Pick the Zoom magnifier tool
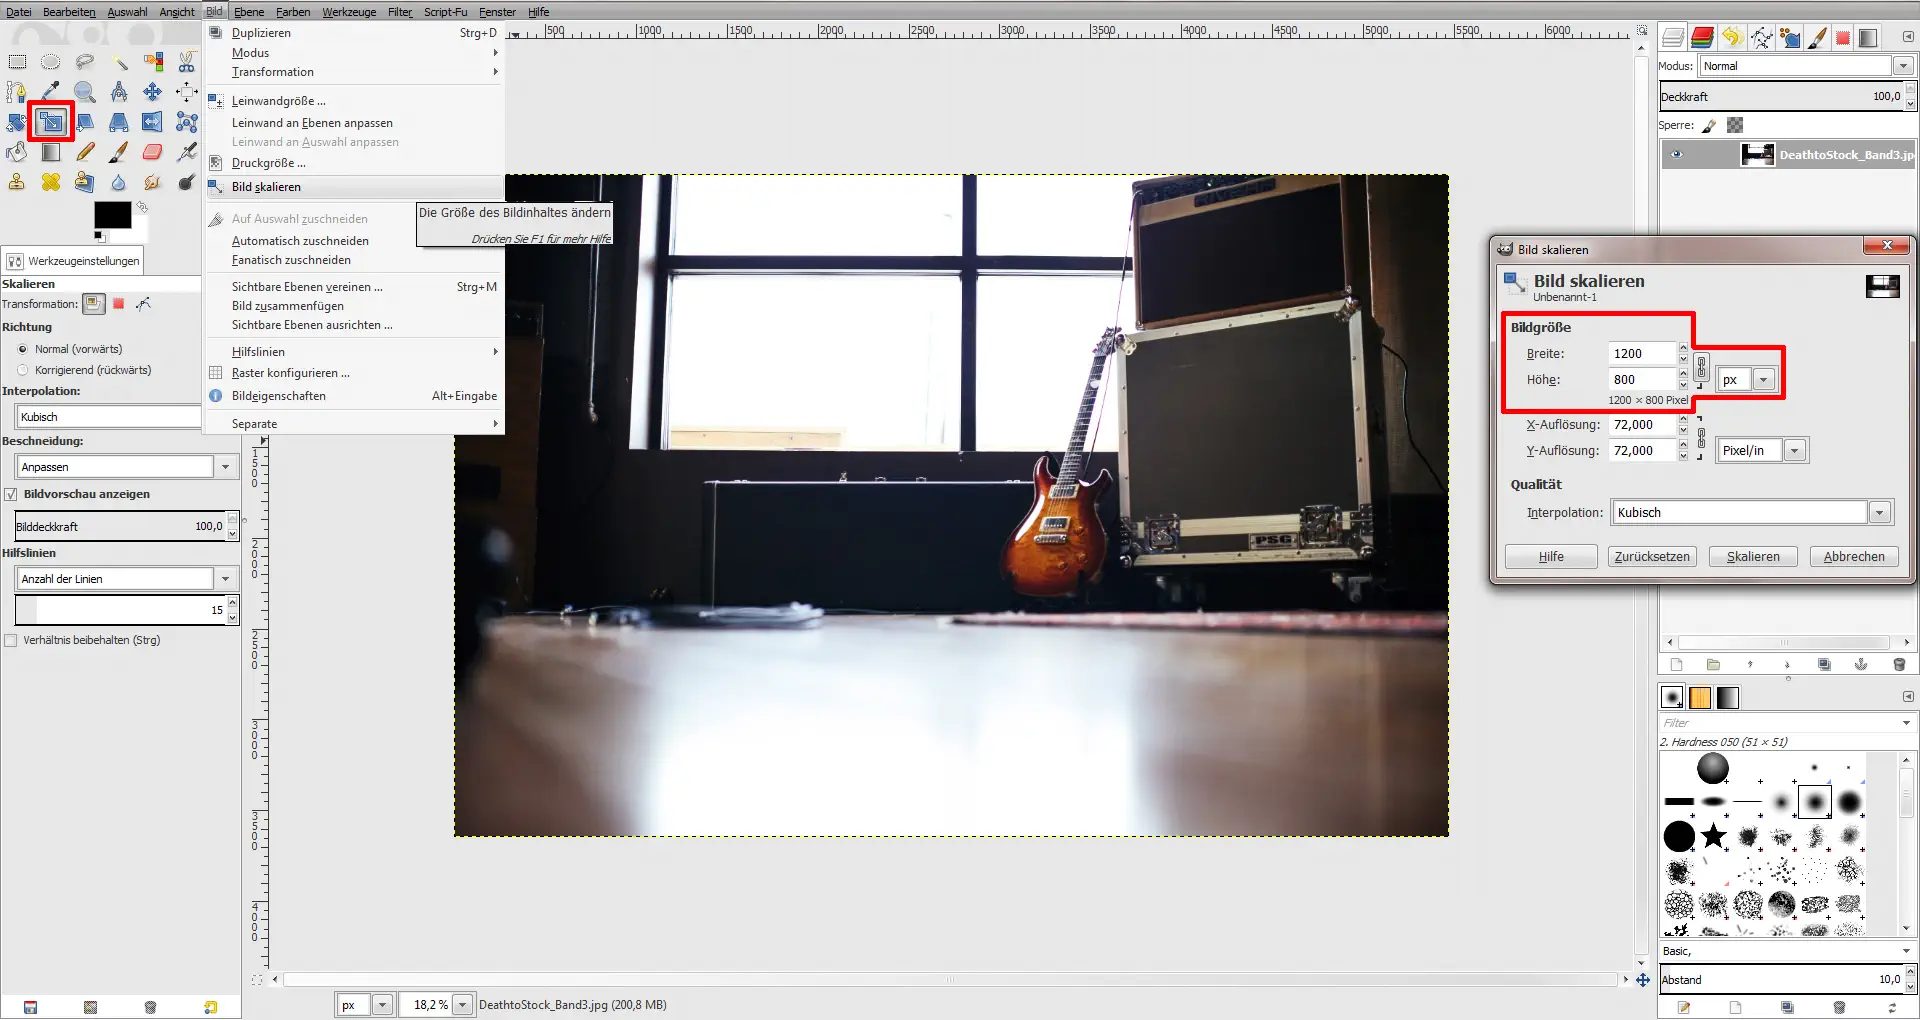 (x=85, y=92)
